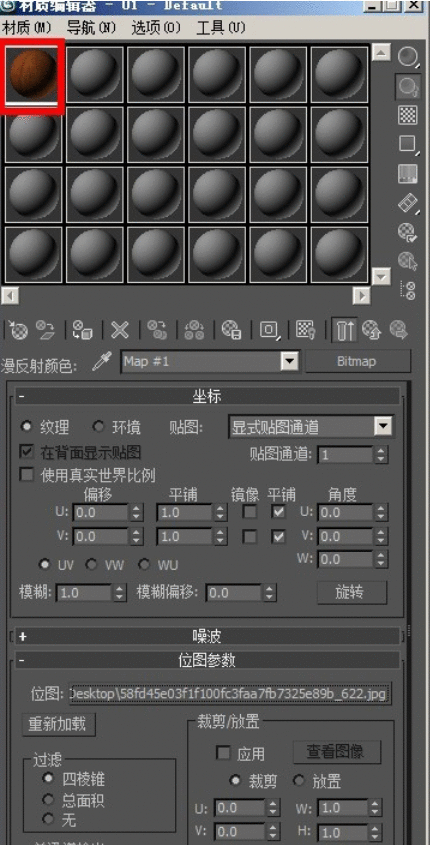Open the 导航(N) menu
This screenshot has width=430, height=845.
[91, 27]
